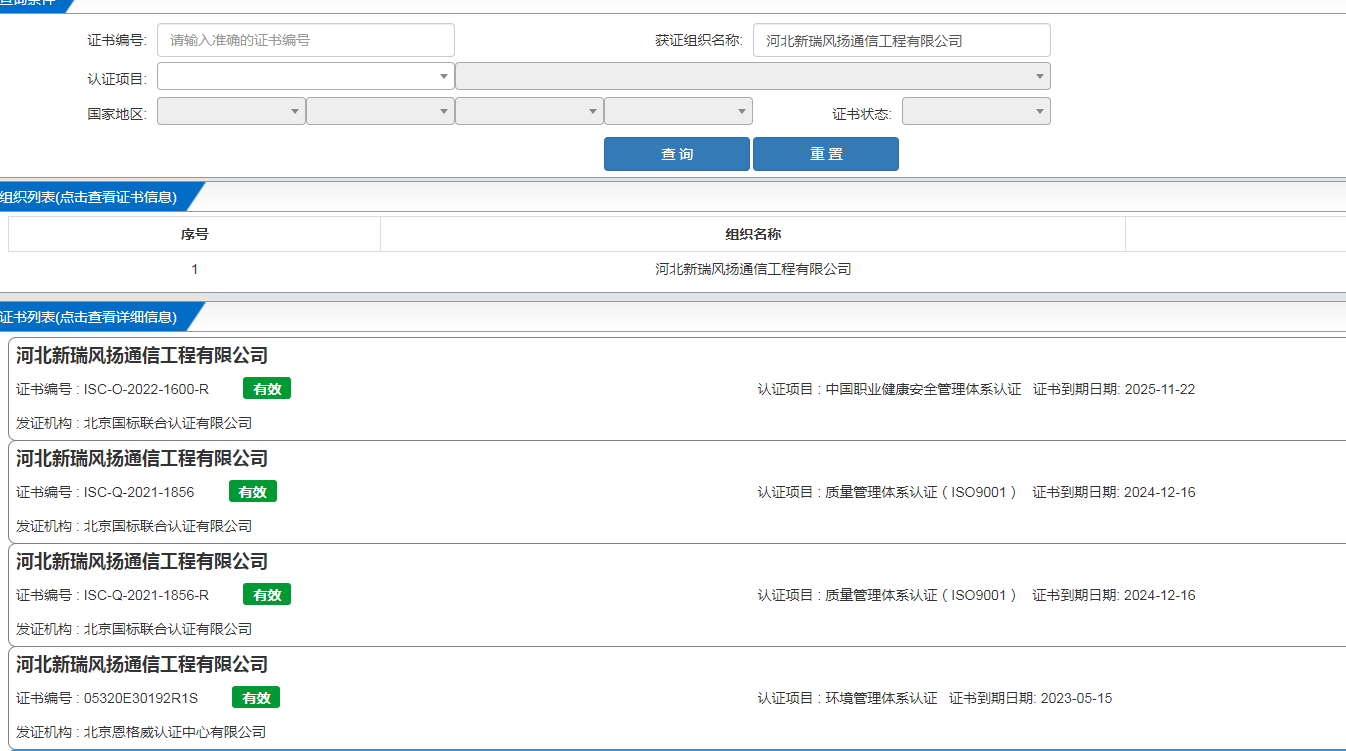Click the 序号 column header
Screen dimensions: 1346x751
[195, 234]
